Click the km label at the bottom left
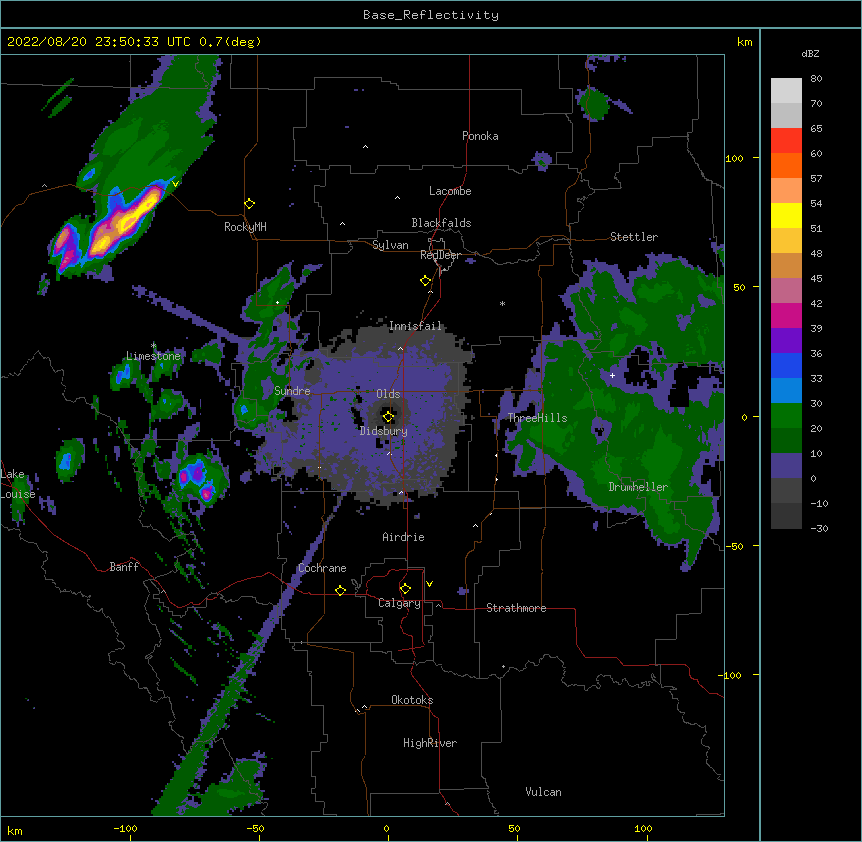 14,831
